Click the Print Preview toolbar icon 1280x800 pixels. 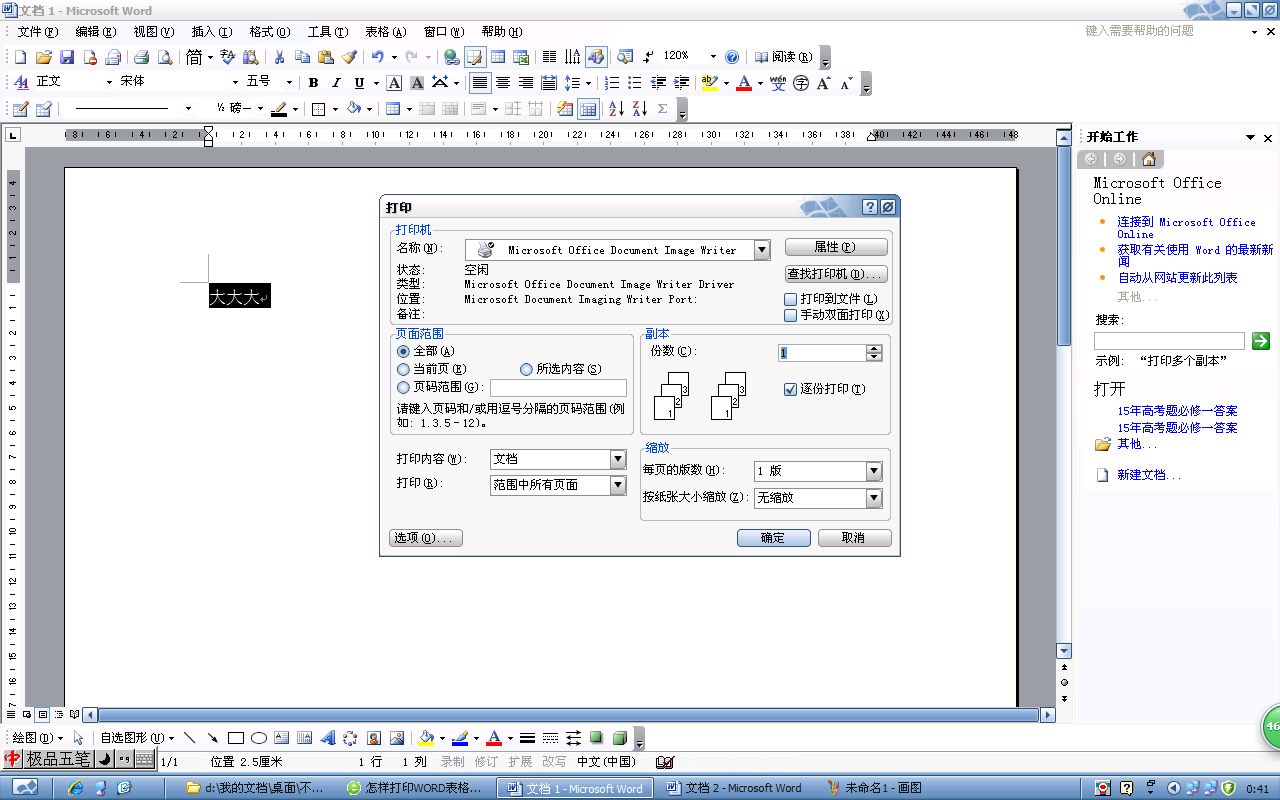coord(165,57)
